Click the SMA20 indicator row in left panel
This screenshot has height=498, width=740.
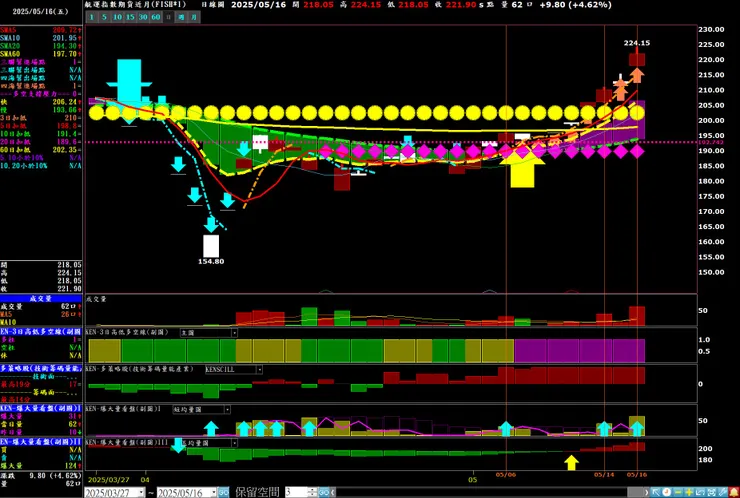pos(41,46)
